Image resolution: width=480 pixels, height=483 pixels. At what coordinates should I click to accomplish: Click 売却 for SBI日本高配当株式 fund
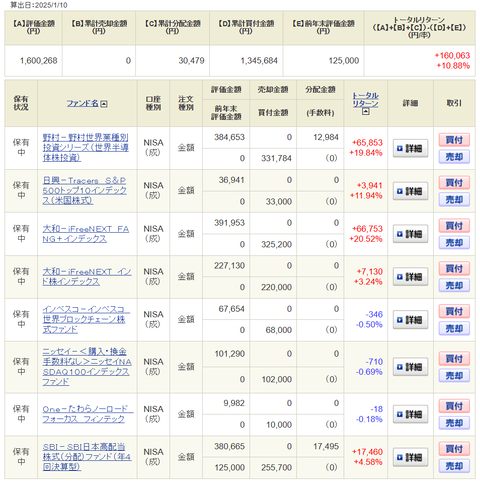(454, 465)
